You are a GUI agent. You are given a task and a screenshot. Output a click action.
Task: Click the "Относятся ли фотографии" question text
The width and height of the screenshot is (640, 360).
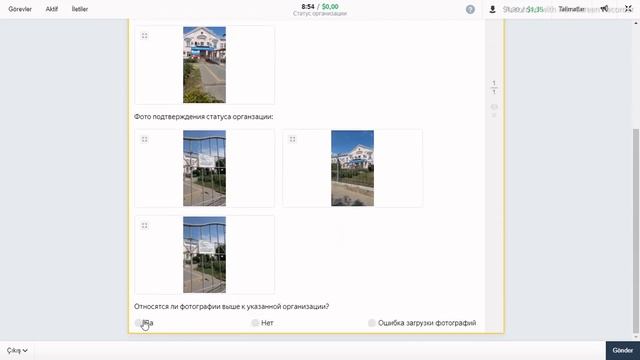[x=231, y=307]
